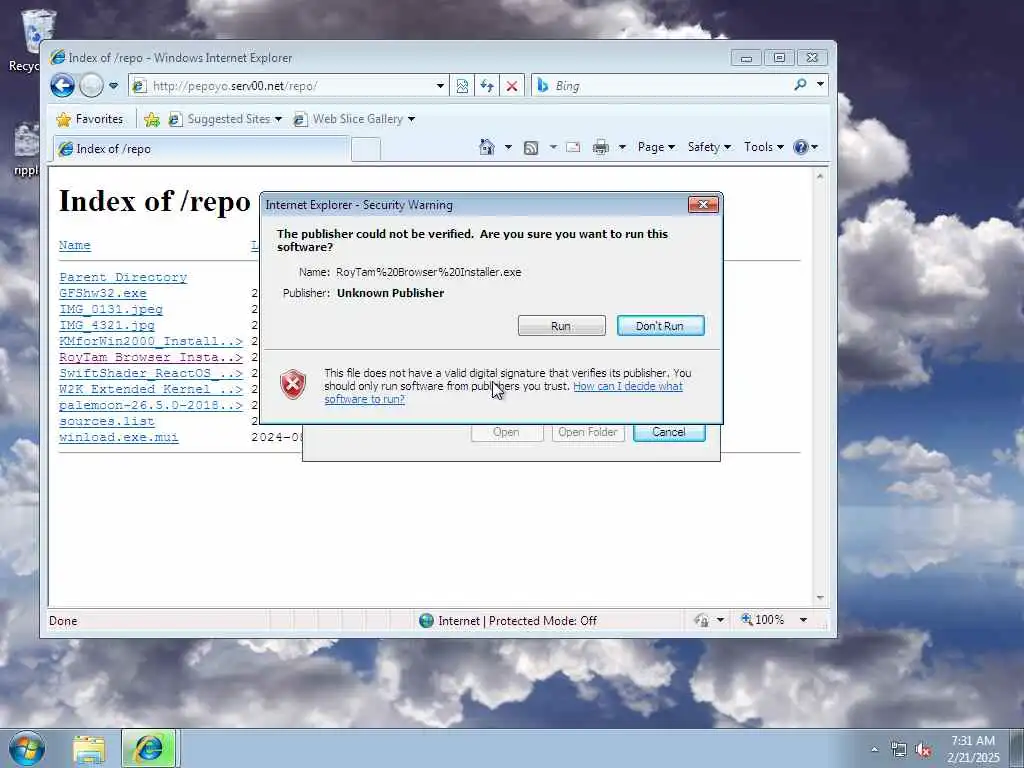This screenshot has height=768, width=1024.
Task: Click the RoyTam Browser Installer link
Action: point(151,357)
